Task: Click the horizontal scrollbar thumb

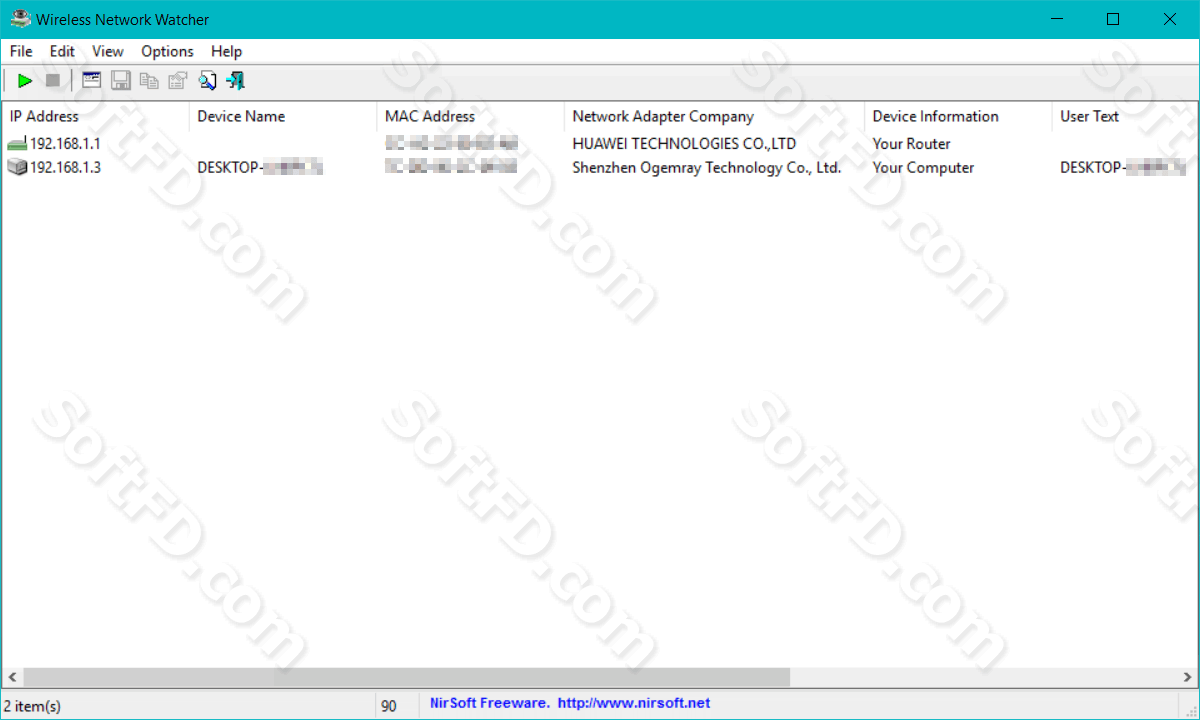Action: tap(406, 677)
